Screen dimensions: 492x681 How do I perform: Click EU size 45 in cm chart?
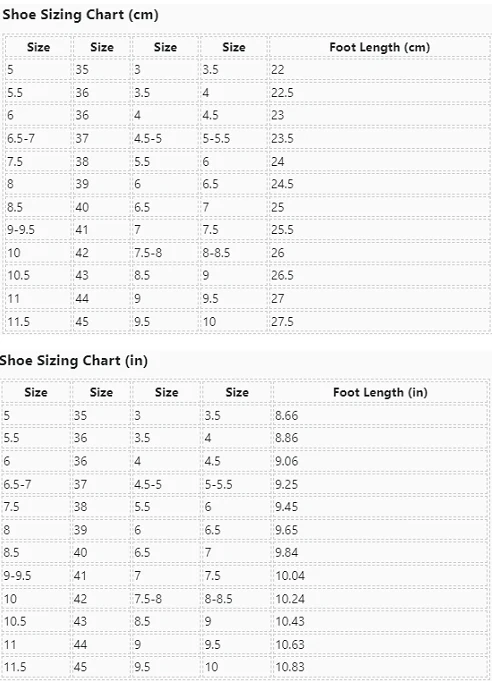[x=82, y=322]
